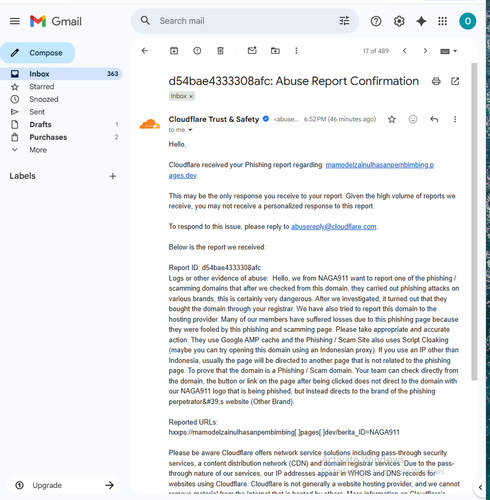Delete the email with the trash icon
The image size is (490, 500).
[220, 51]
